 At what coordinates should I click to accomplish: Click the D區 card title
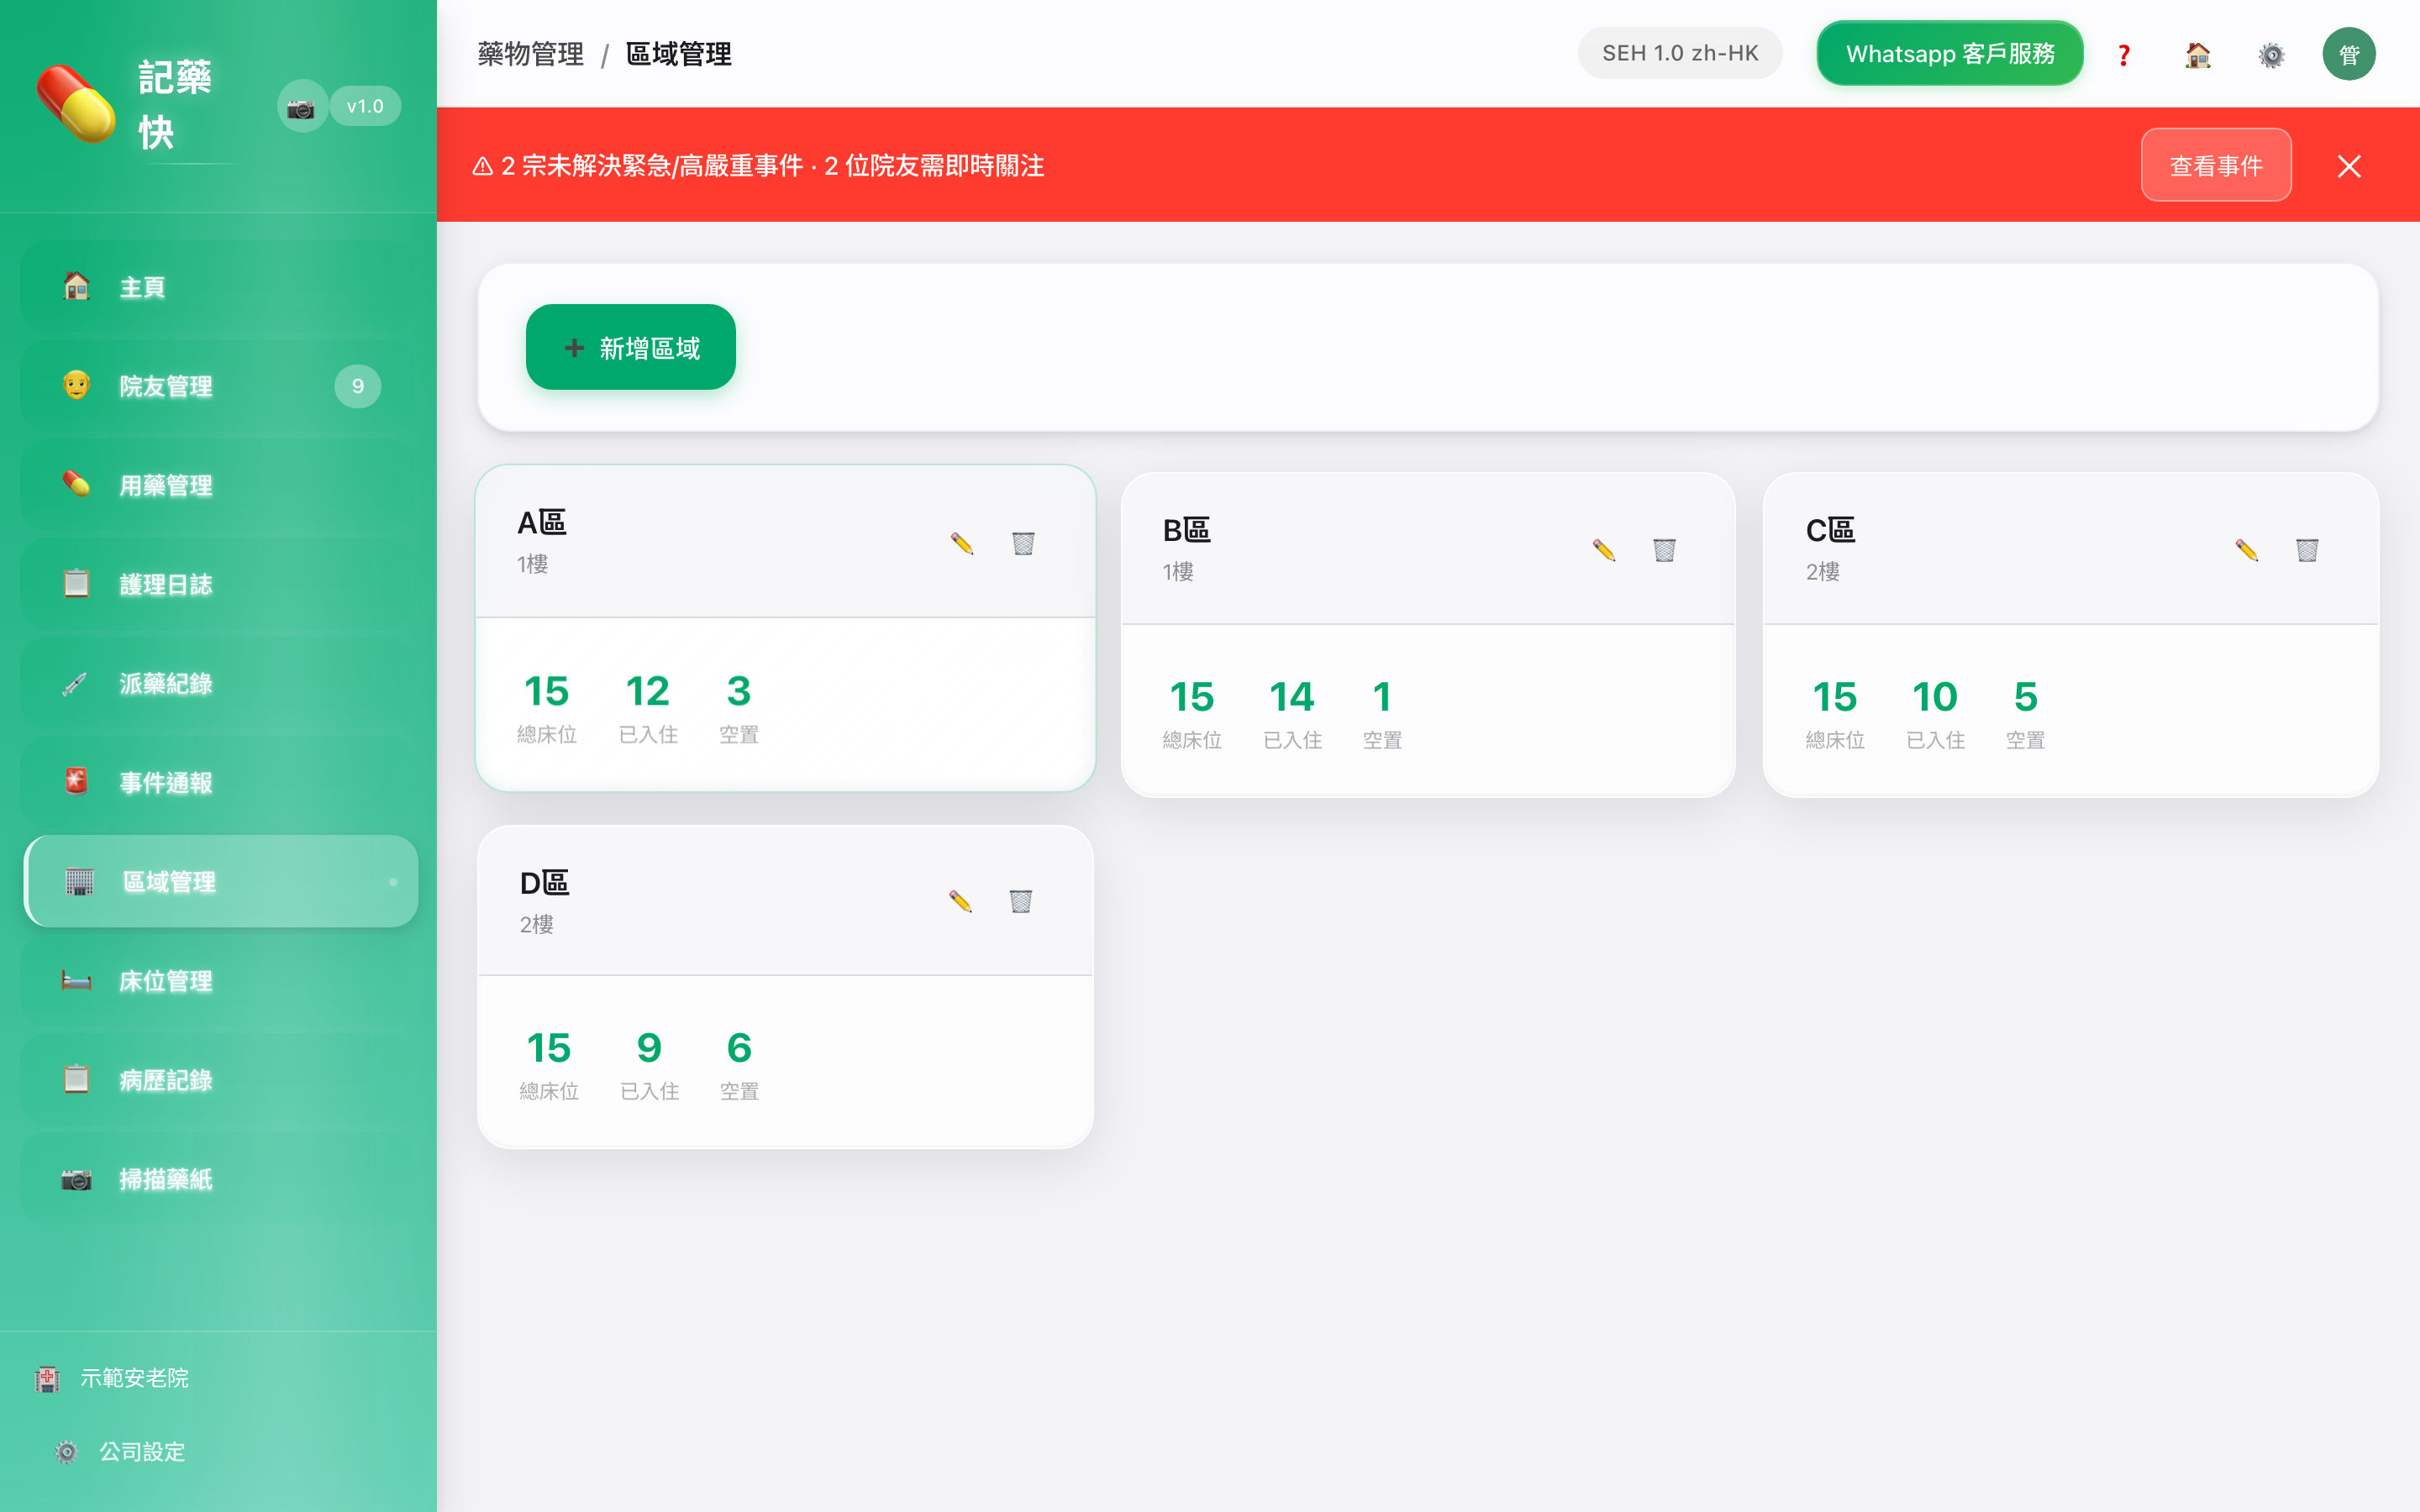(x=545, y=883)
